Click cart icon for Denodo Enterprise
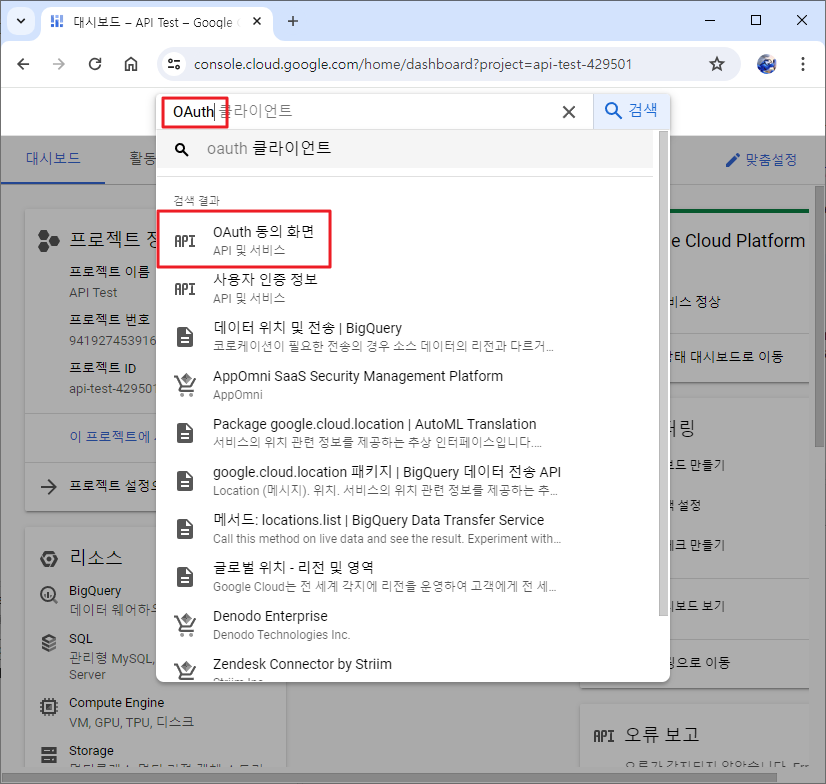The image size is (826, 784). 185,625
